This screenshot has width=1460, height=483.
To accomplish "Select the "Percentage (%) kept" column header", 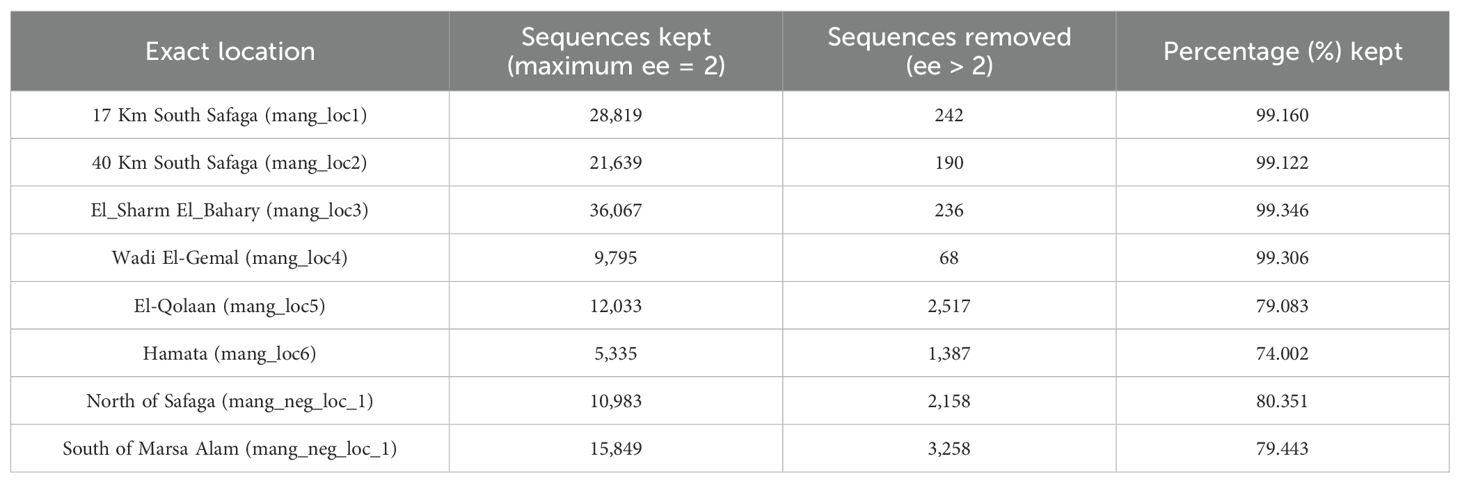I will (1283, 51).
